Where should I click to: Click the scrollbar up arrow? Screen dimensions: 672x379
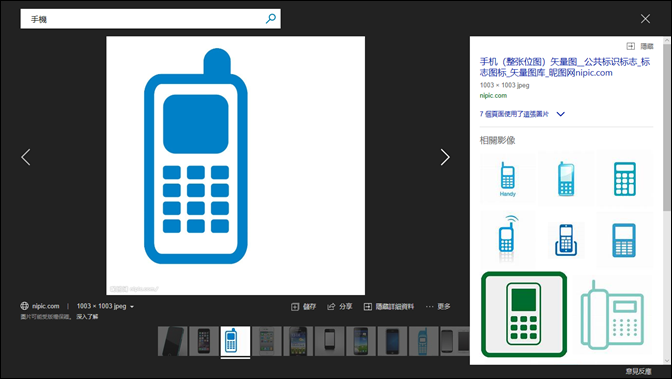pos(667,40)
